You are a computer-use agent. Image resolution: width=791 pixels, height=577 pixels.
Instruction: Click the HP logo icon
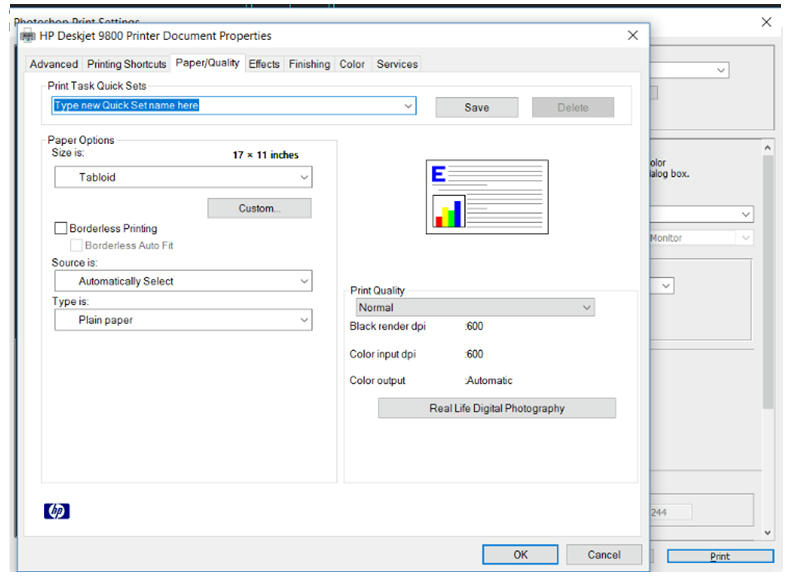(x=57, y=511)
